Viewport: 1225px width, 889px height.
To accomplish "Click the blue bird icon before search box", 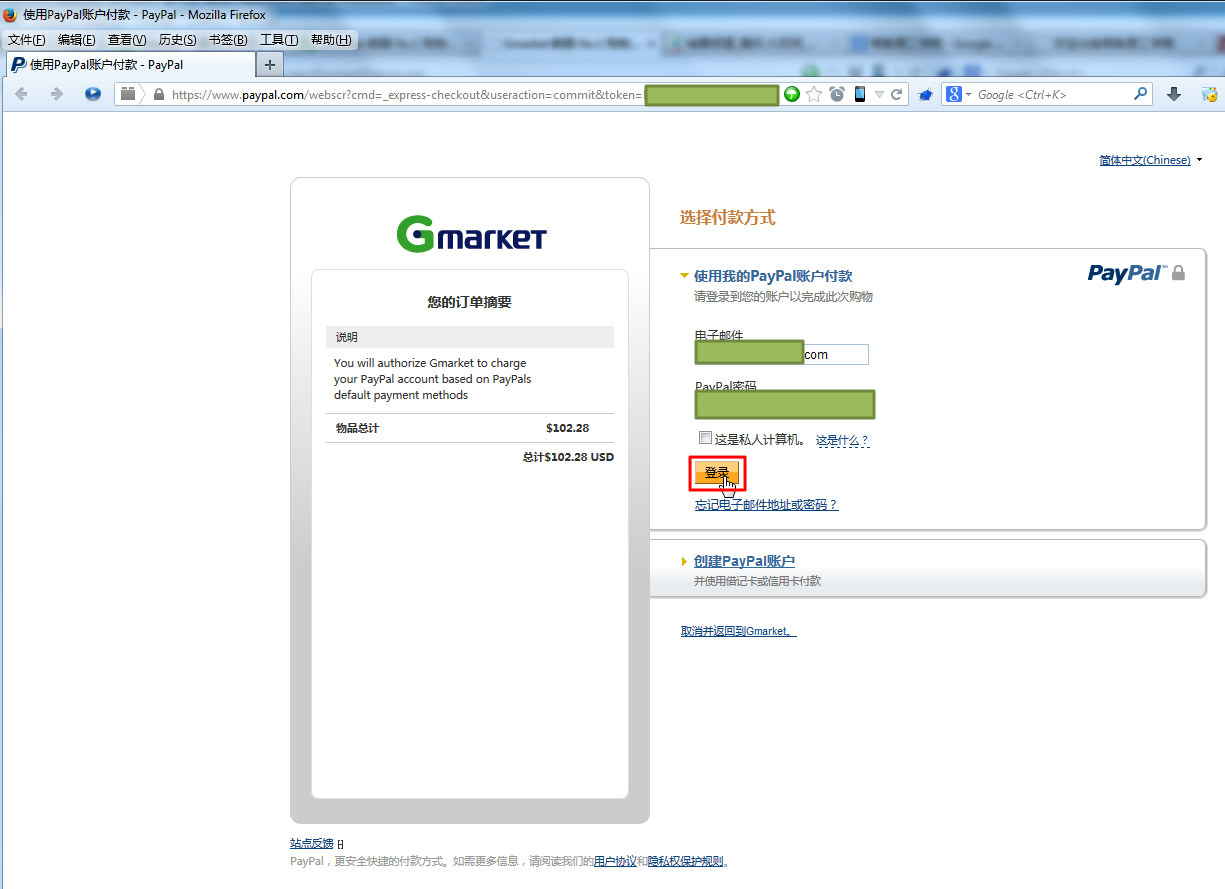I will pos(926,95).
